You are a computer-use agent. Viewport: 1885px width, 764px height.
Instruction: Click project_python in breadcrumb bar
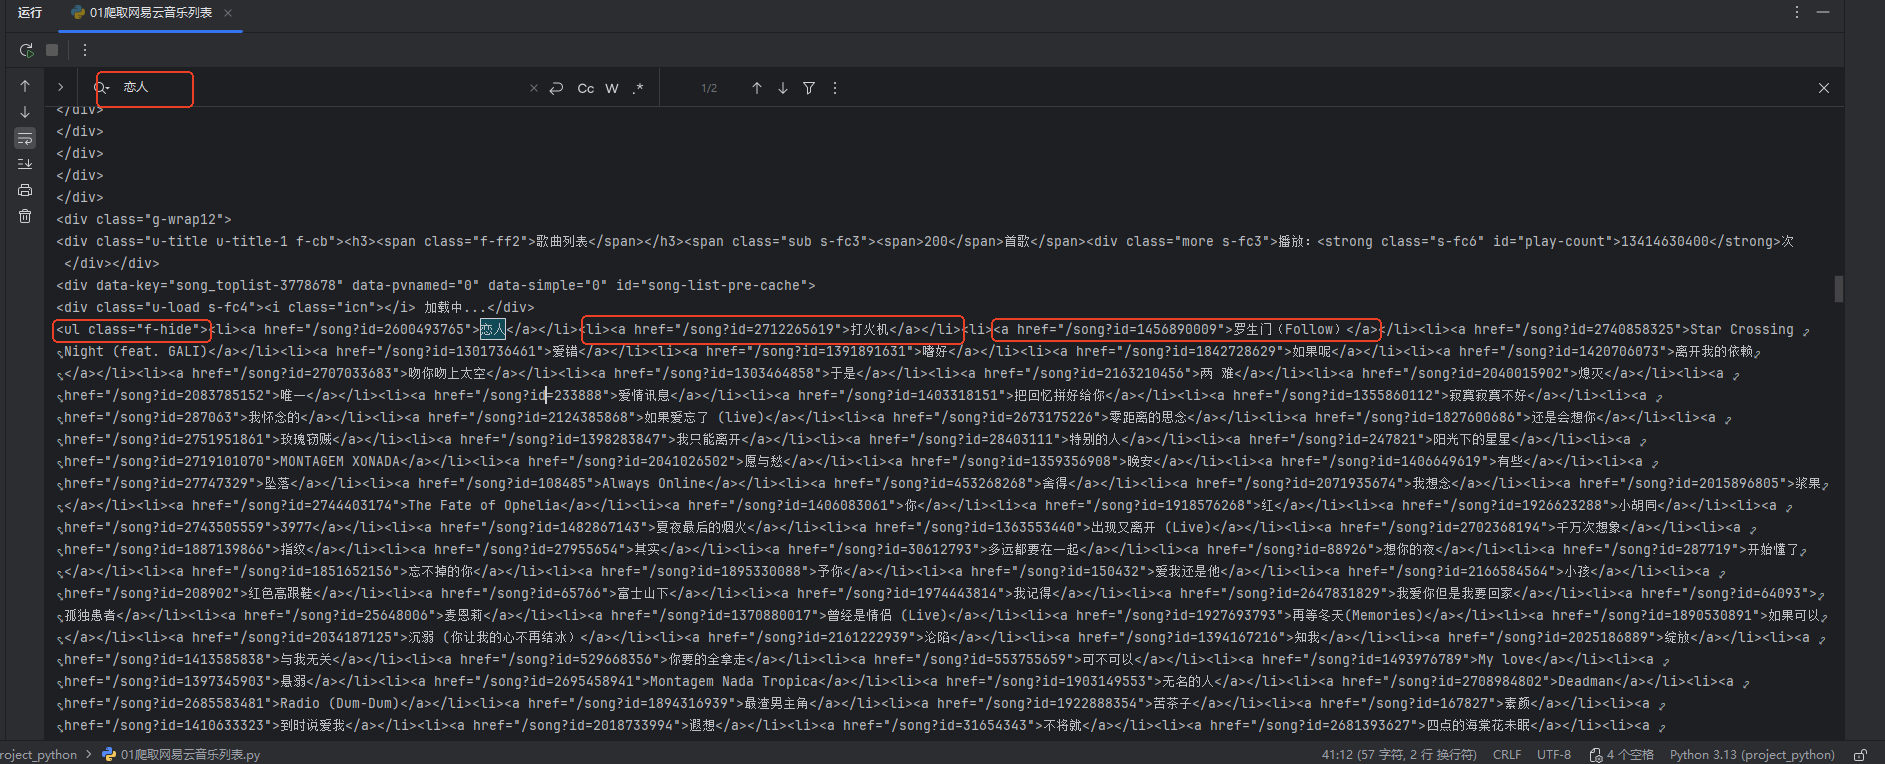38,755
